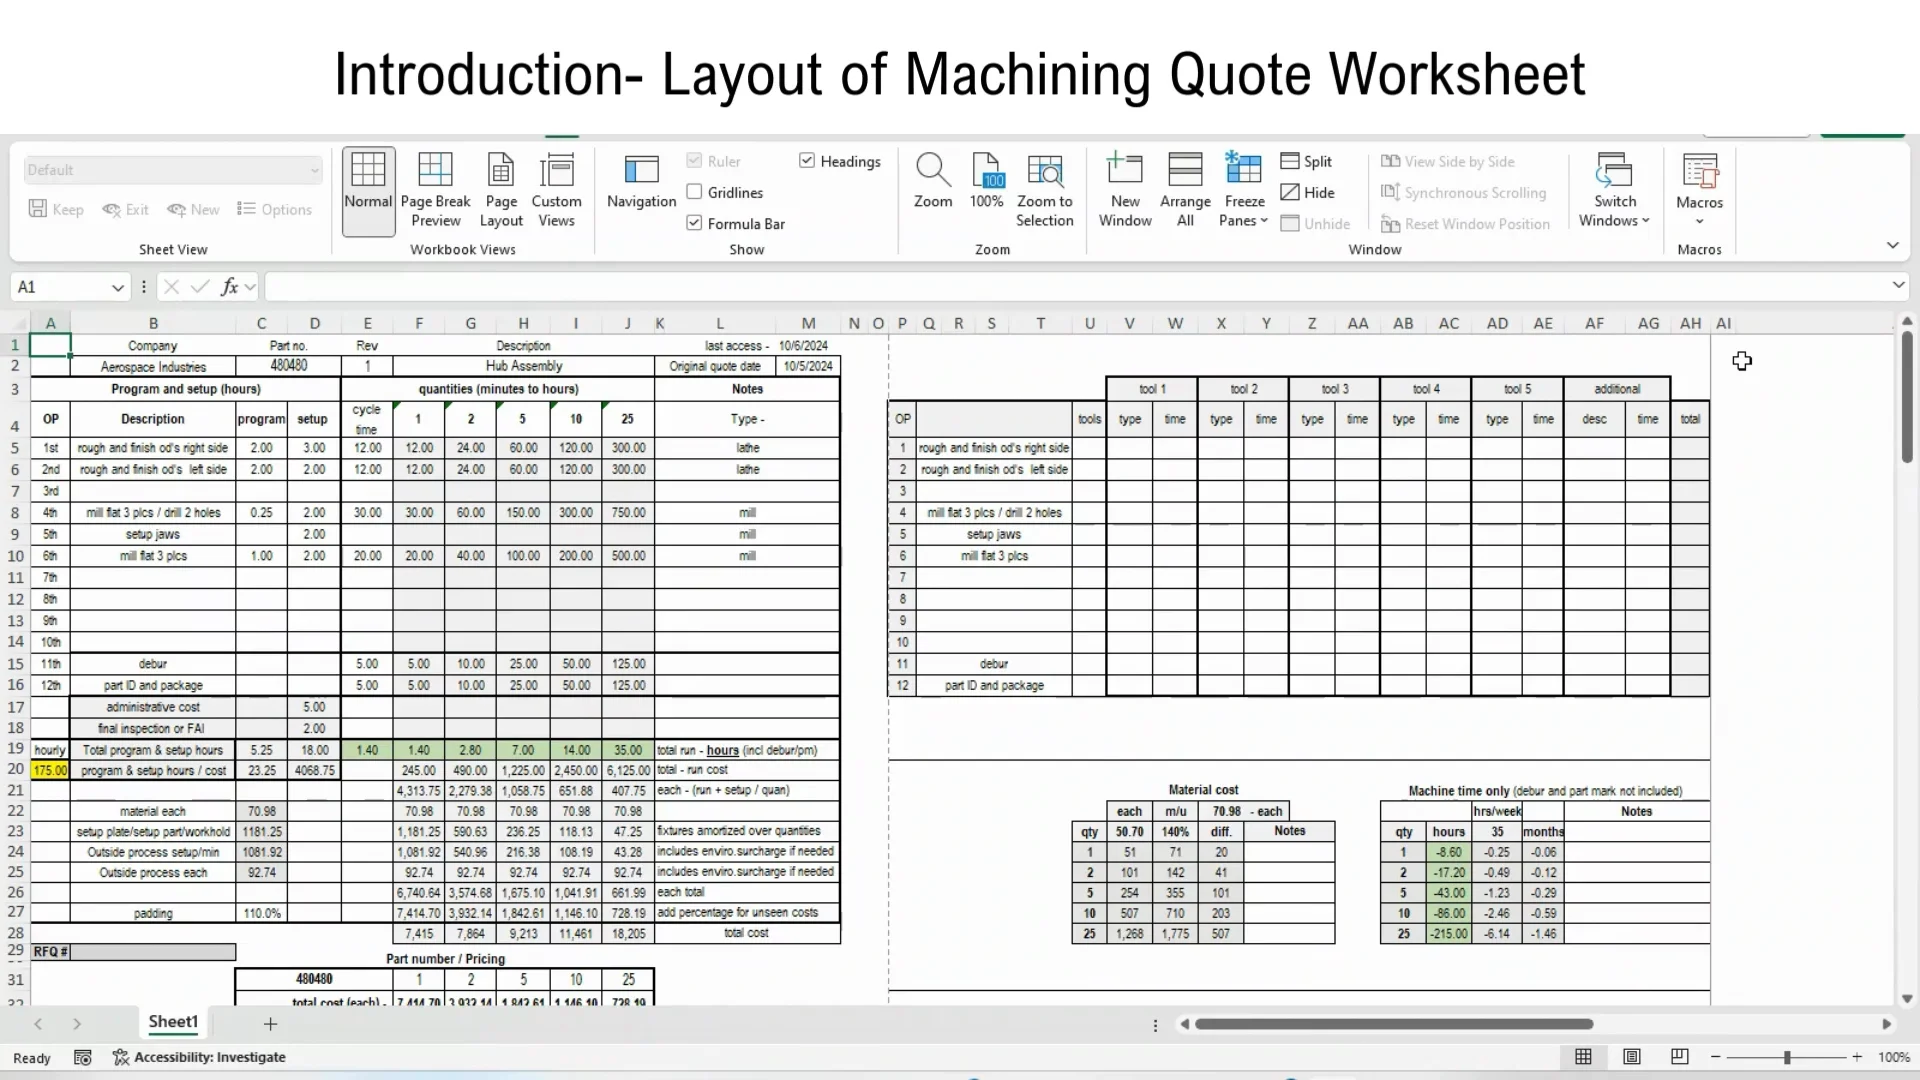Click Accessibility: Investigate in status bar

coord(209,1056)
